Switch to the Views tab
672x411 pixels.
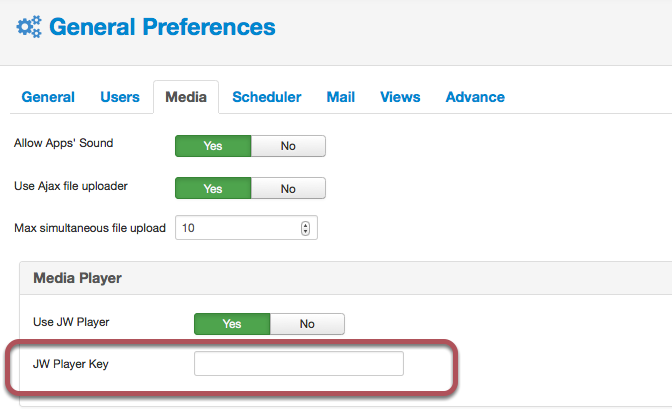tap(400, 97)
